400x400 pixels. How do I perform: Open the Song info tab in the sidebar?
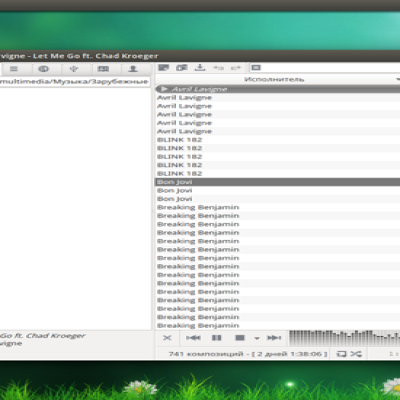click(103, 69)
